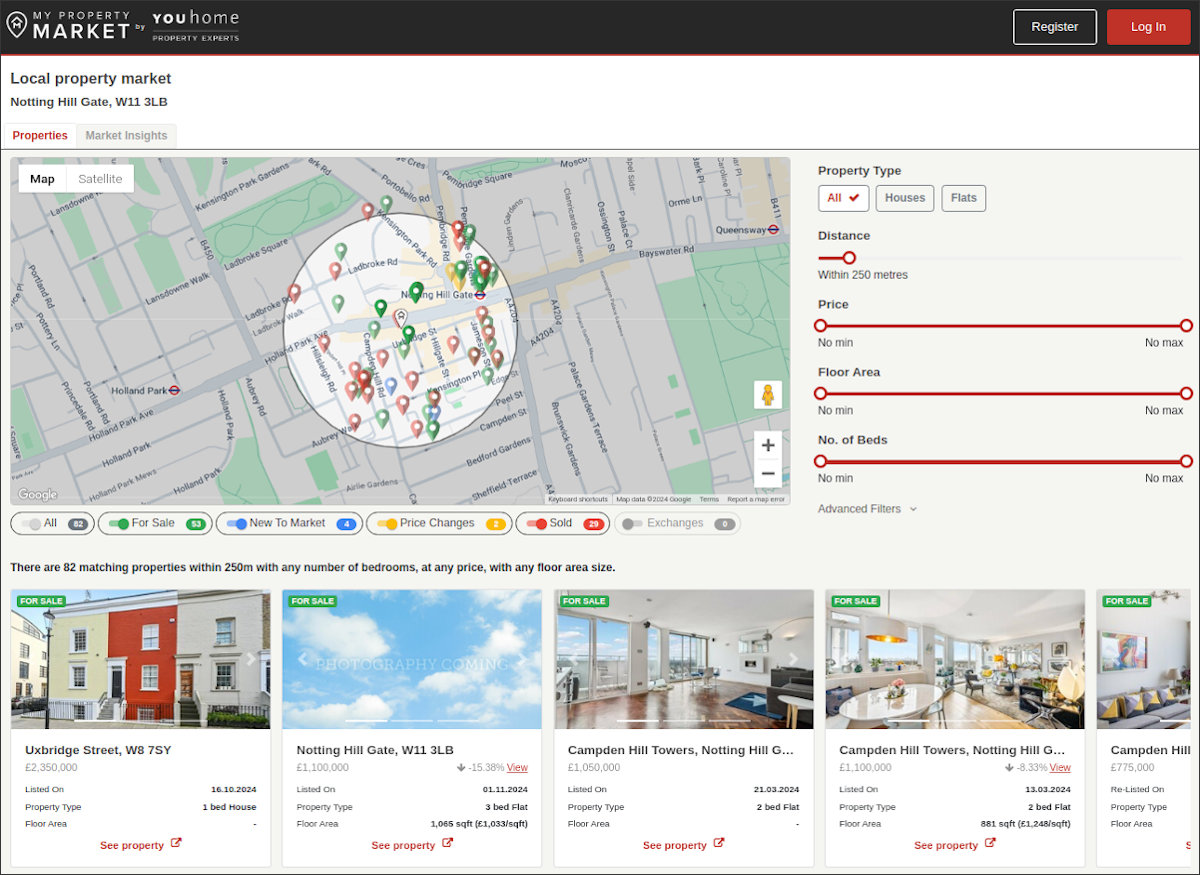Open the Market Insights tab
Viewport: 1200px width, 875px height.
[x=126, y=135]
